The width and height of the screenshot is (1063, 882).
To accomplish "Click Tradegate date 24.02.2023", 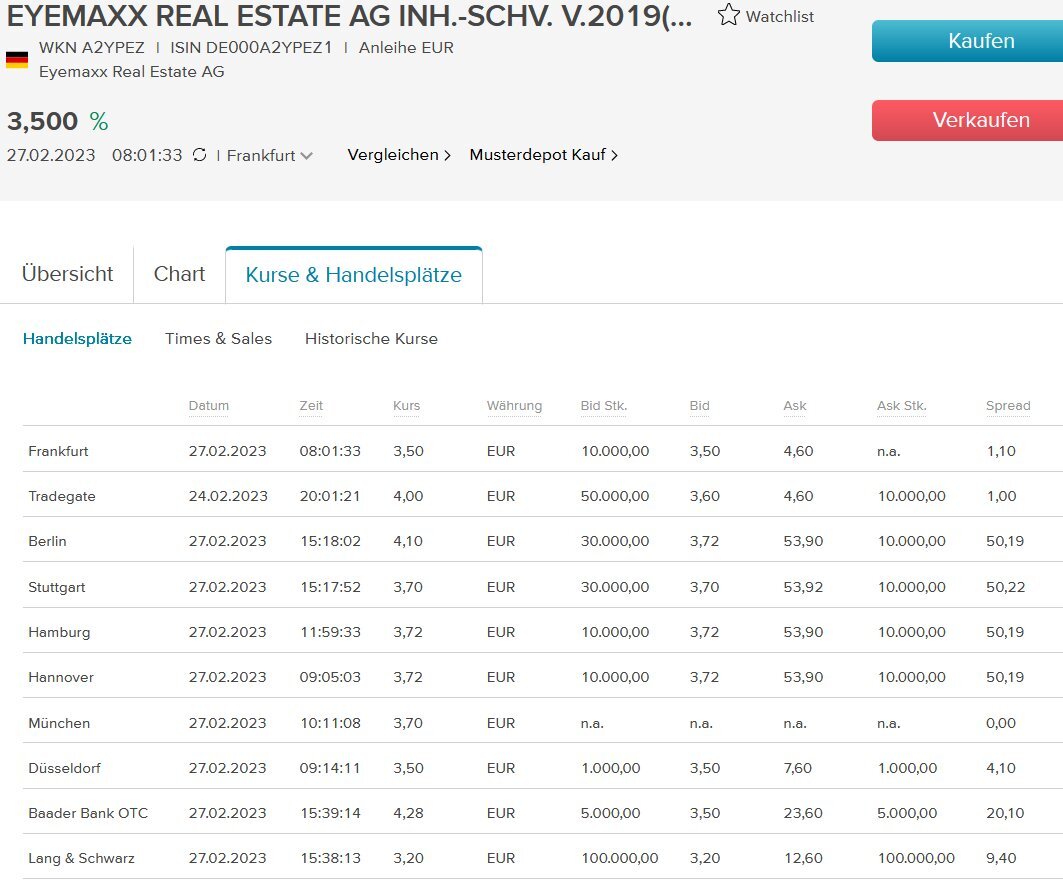I will point(228,496).
